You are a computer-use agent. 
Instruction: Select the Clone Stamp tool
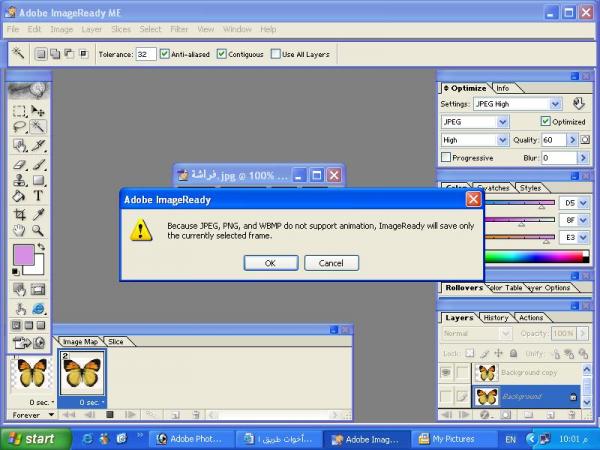pyautogui.click(x=19, y=180)
